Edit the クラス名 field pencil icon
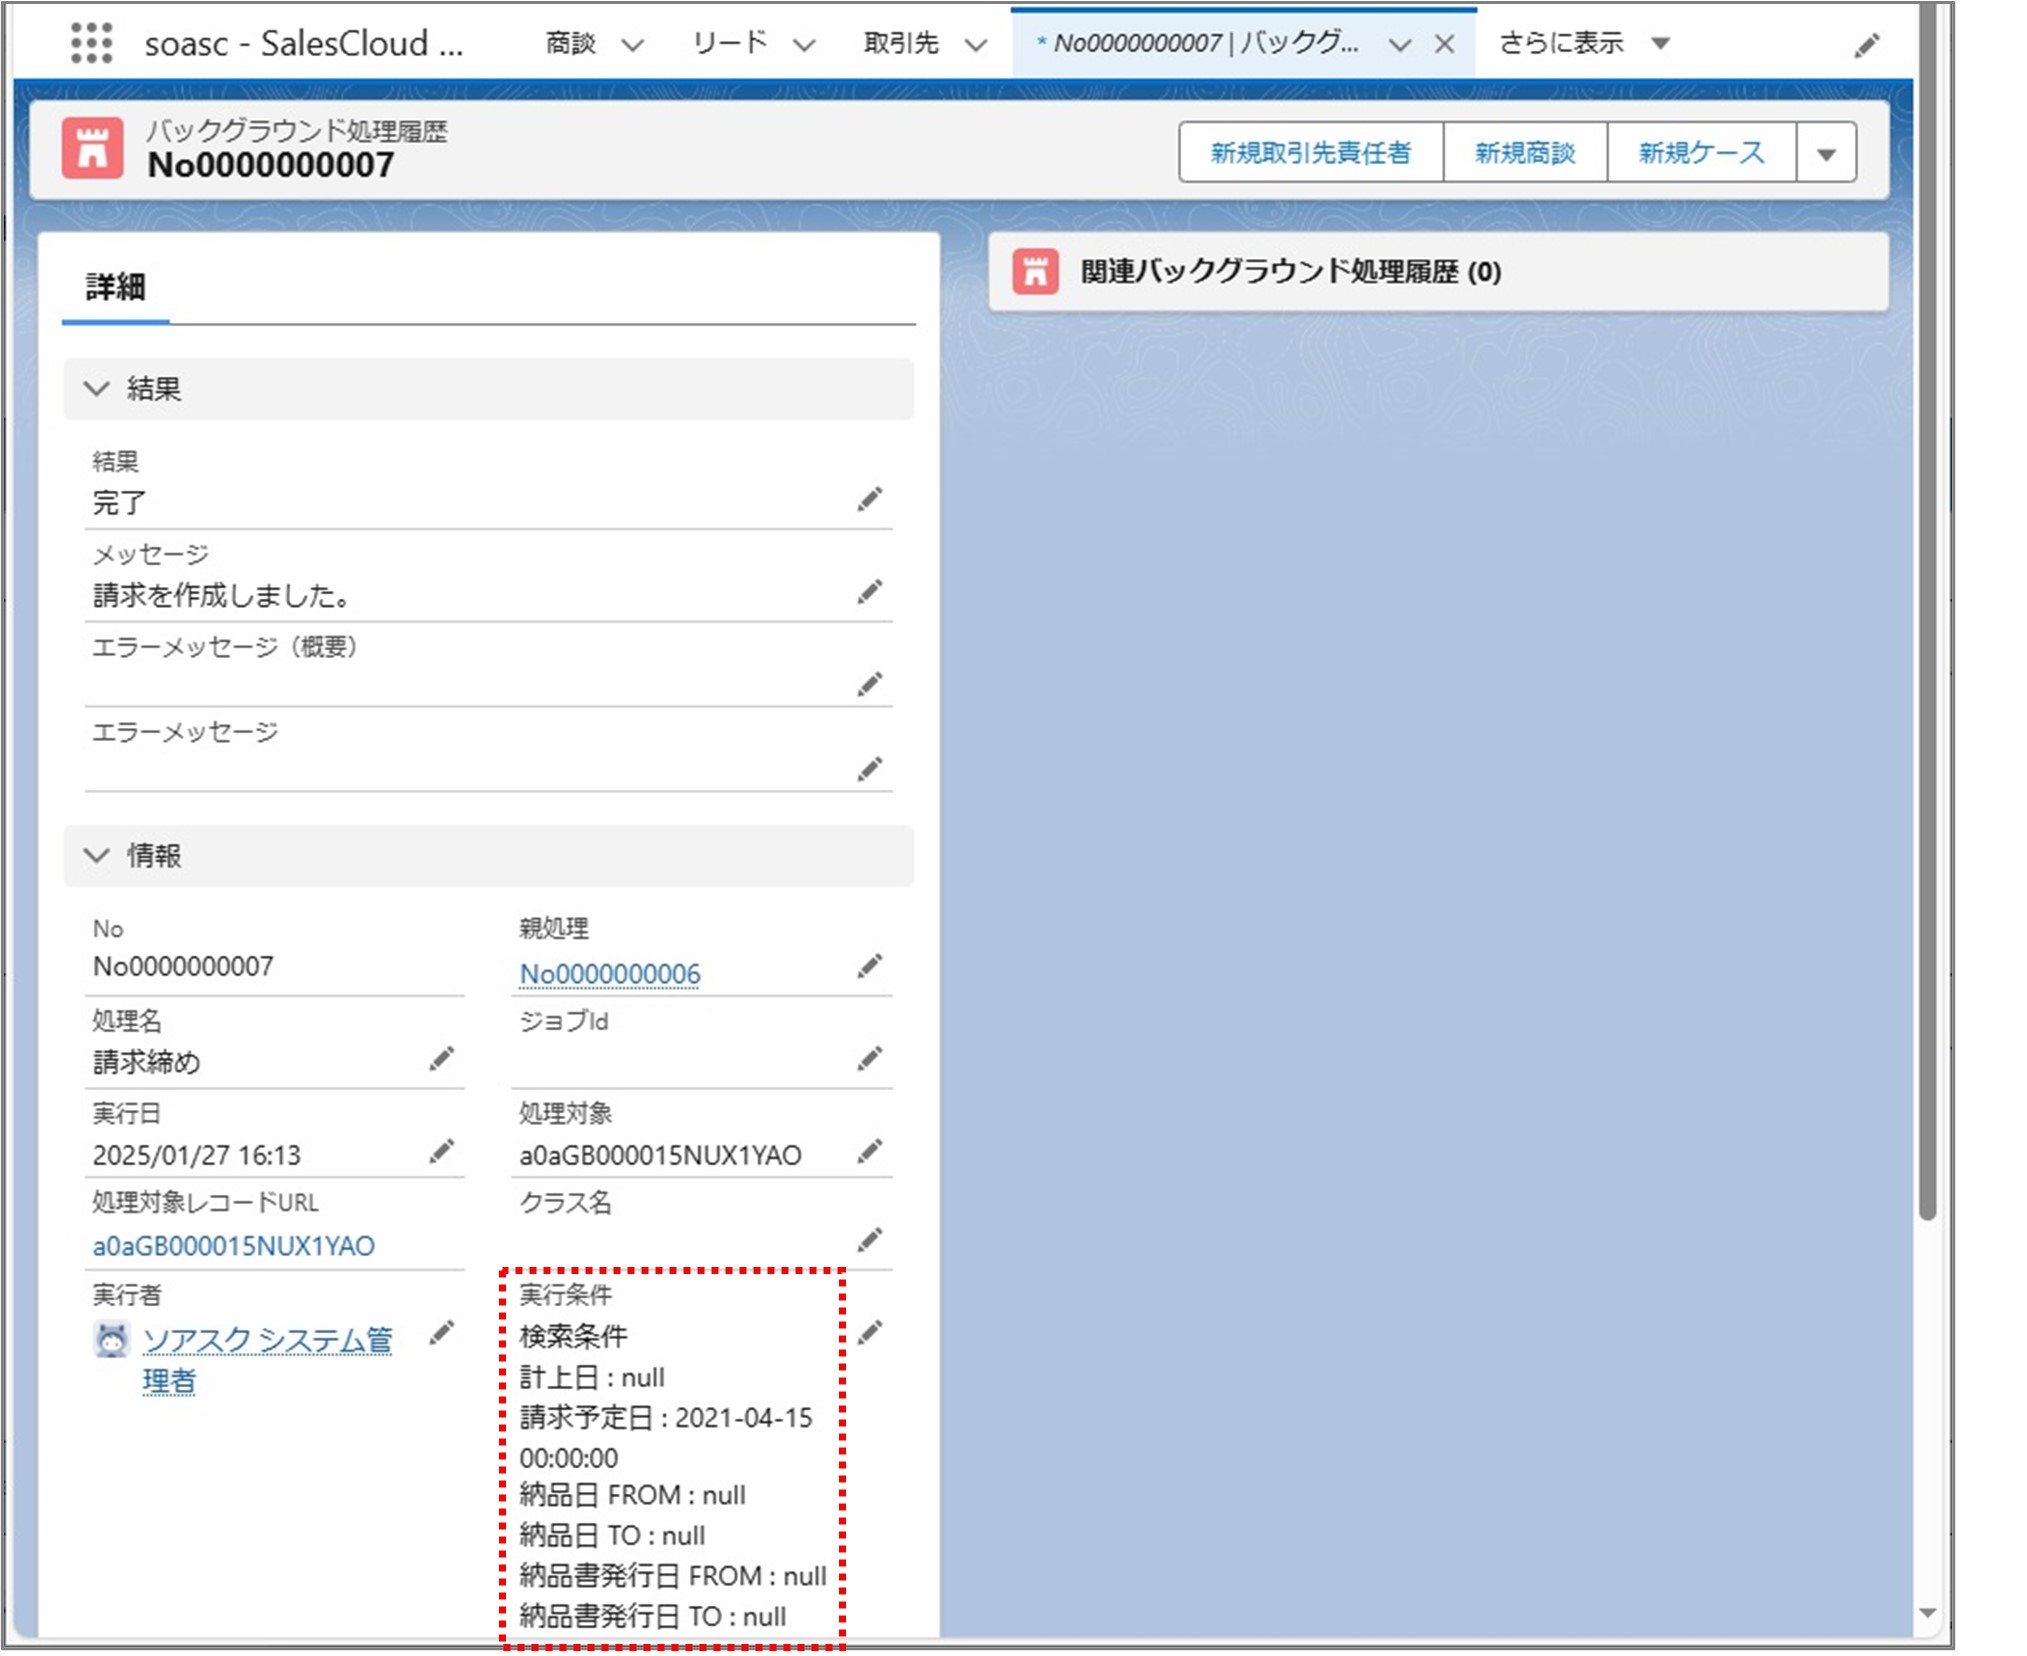Screen dimensions: 2027x1656 tap(869, 1240)
